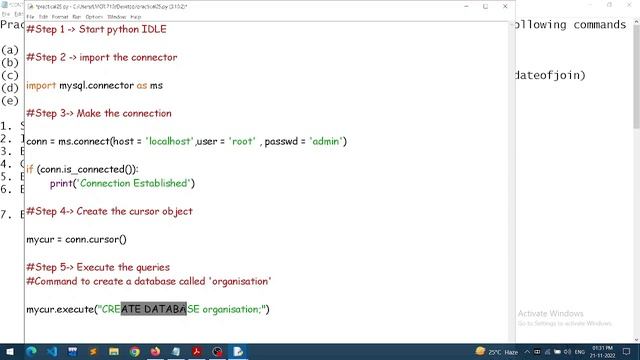
Task: Open Adobe Acrobat from the taskbar
Action: coord(197,351)
